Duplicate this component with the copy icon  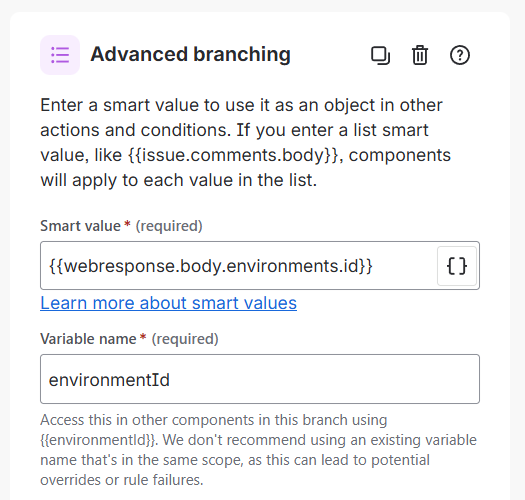pos(380,55)
